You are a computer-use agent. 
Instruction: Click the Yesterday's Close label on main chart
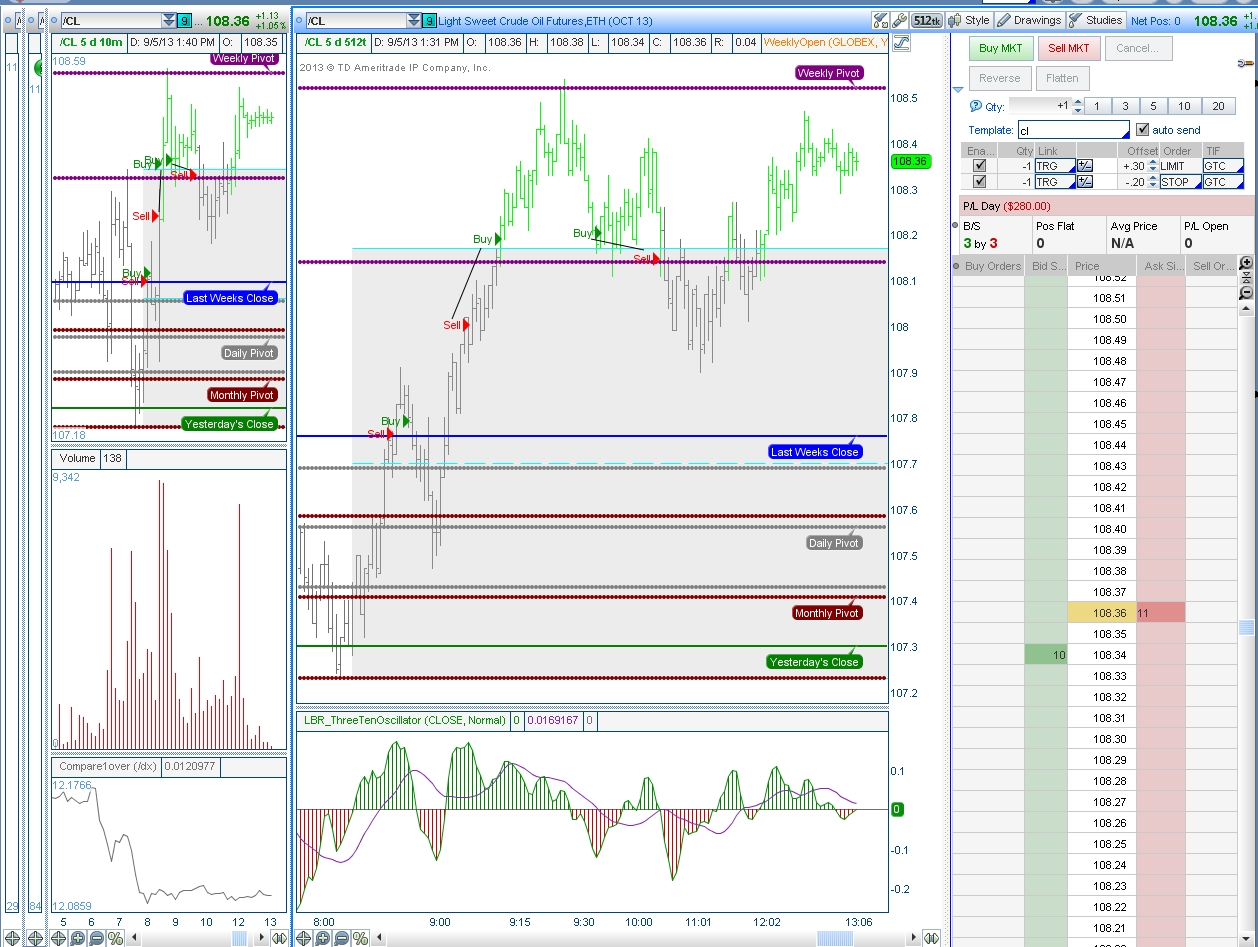pos(814,662)
